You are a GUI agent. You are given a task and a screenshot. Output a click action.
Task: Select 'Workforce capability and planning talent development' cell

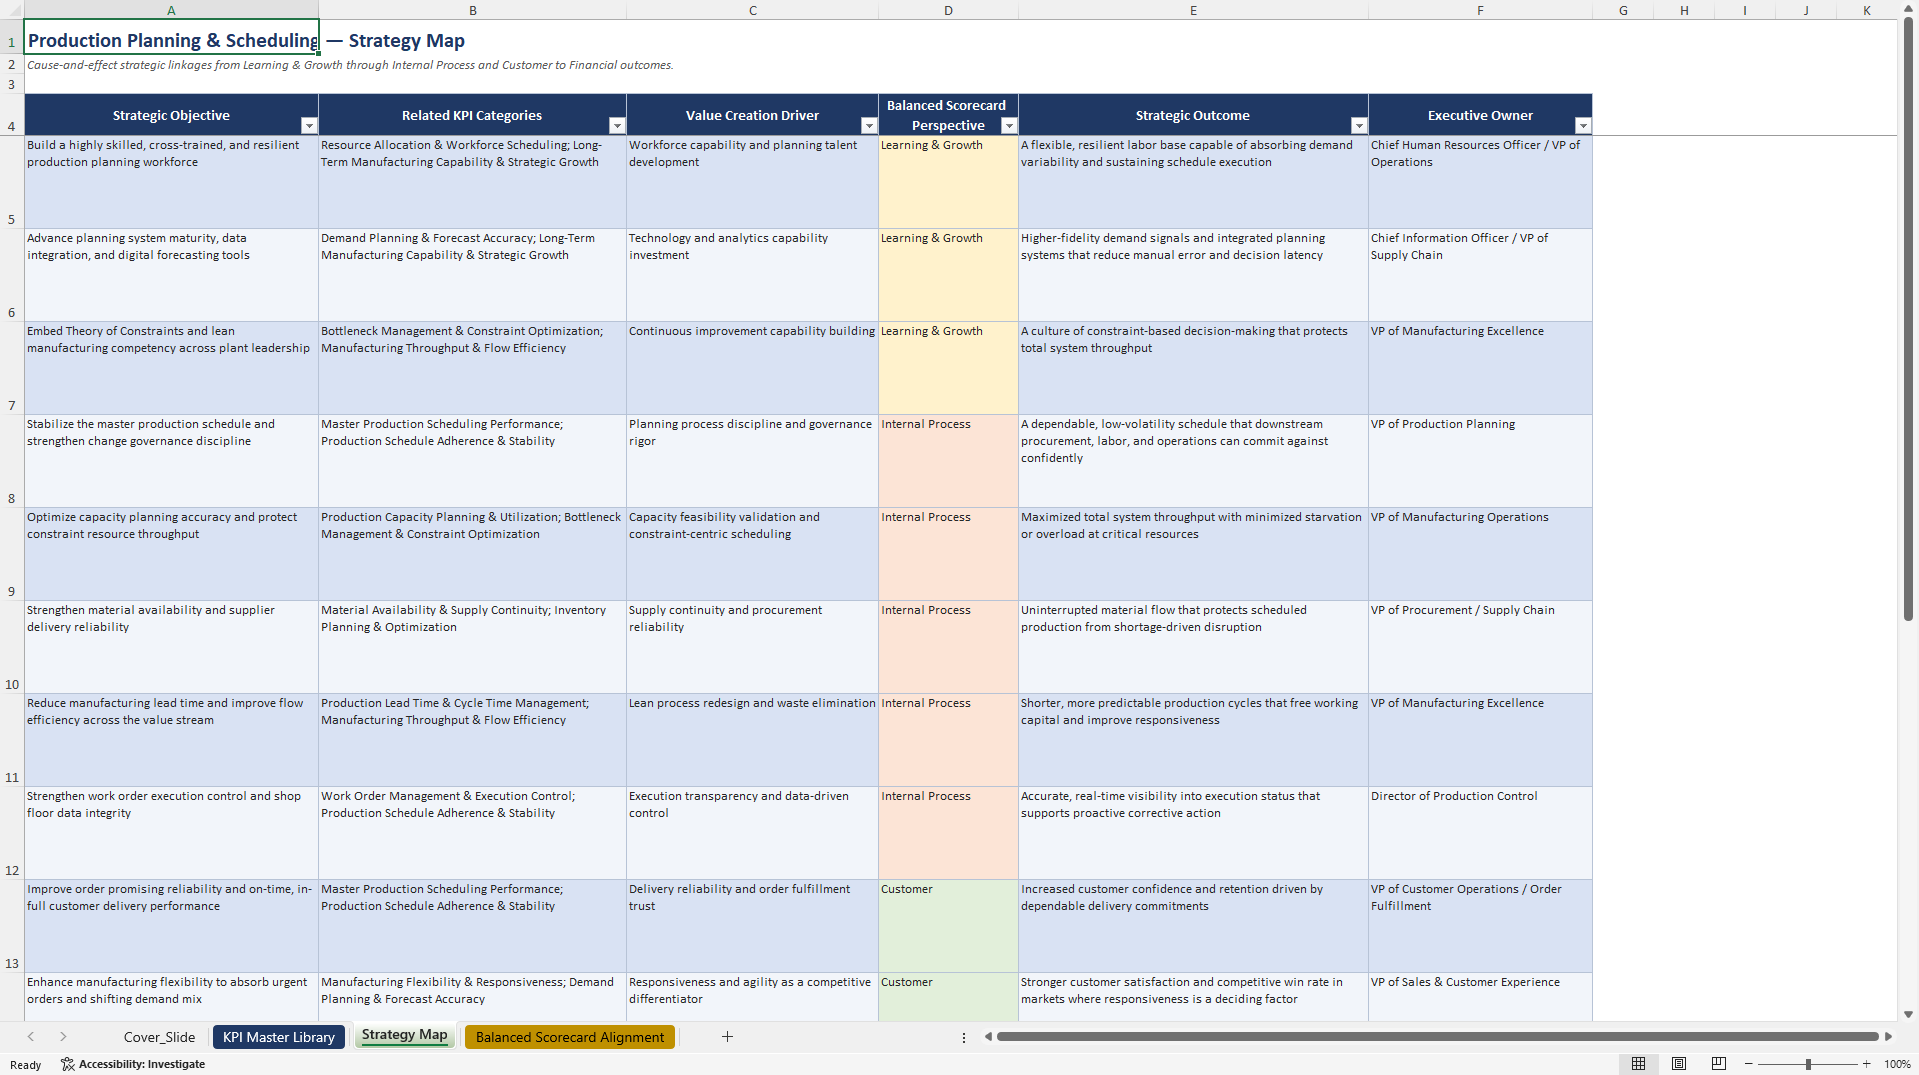(753, 182)
